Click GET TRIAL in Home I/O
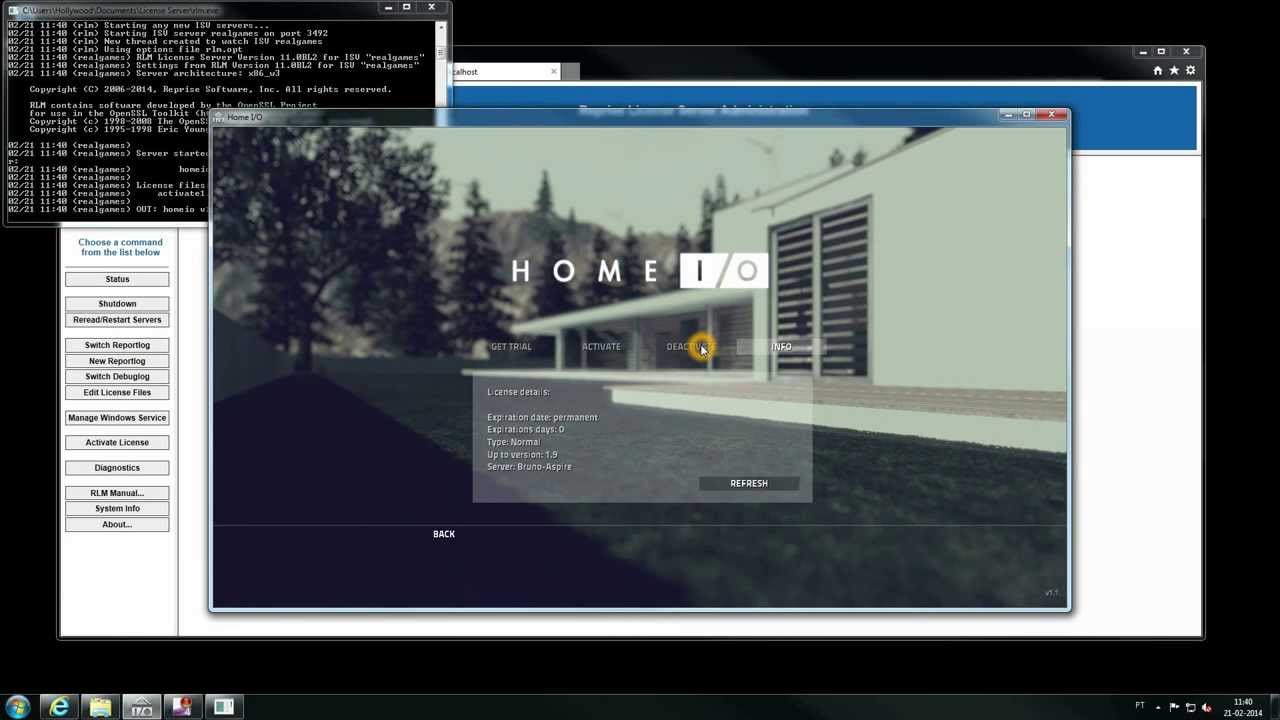 point(511,347)
